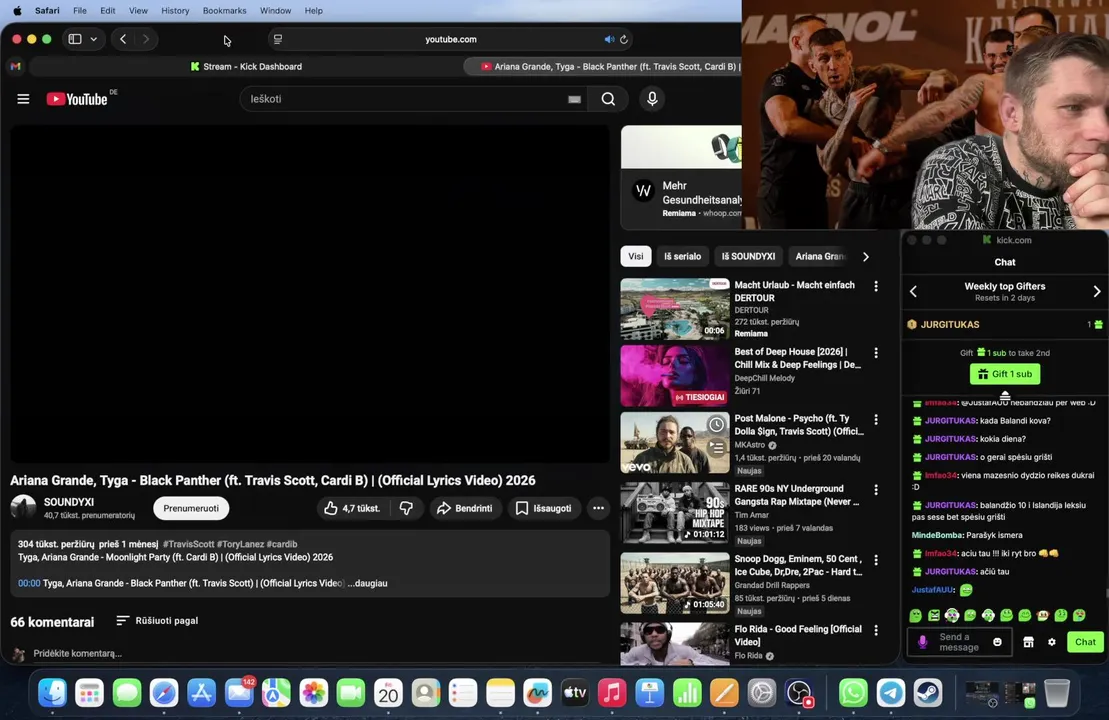Open options menu for RARE 90s NY Underground
The image size is (1109, 720).
click(876, 489)
